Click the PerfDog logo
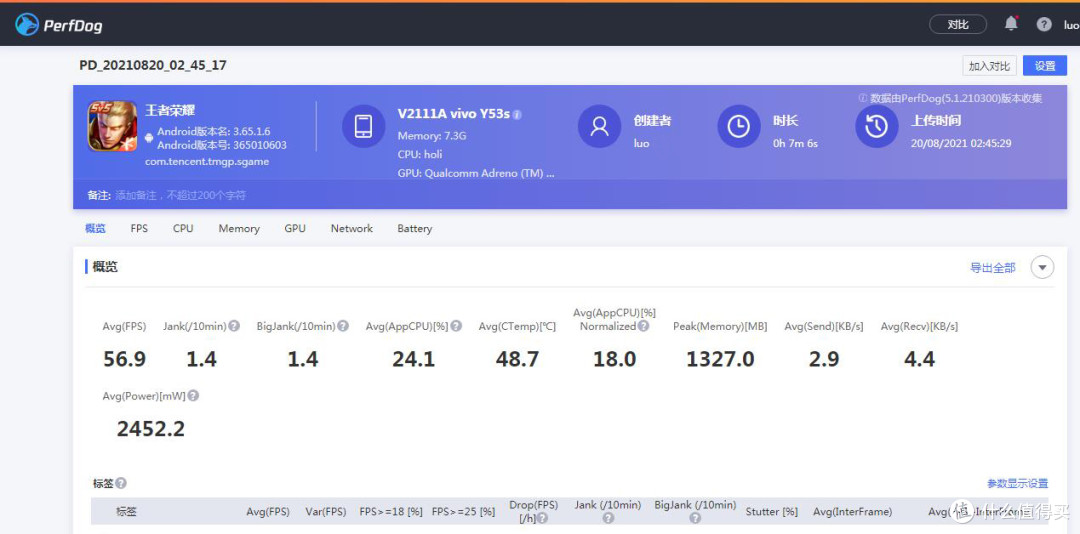Viewport: 1080px width, 534px height. (x=59, y=25)
